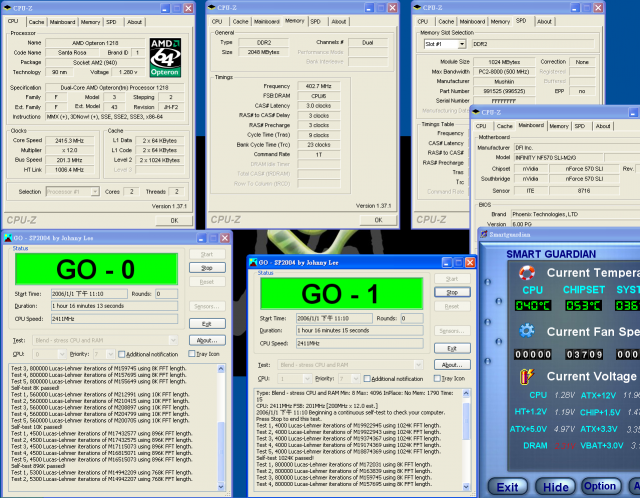Select Memory tab in Mainboard CPU-Z window
640x498 pixels.
(559, 126)
